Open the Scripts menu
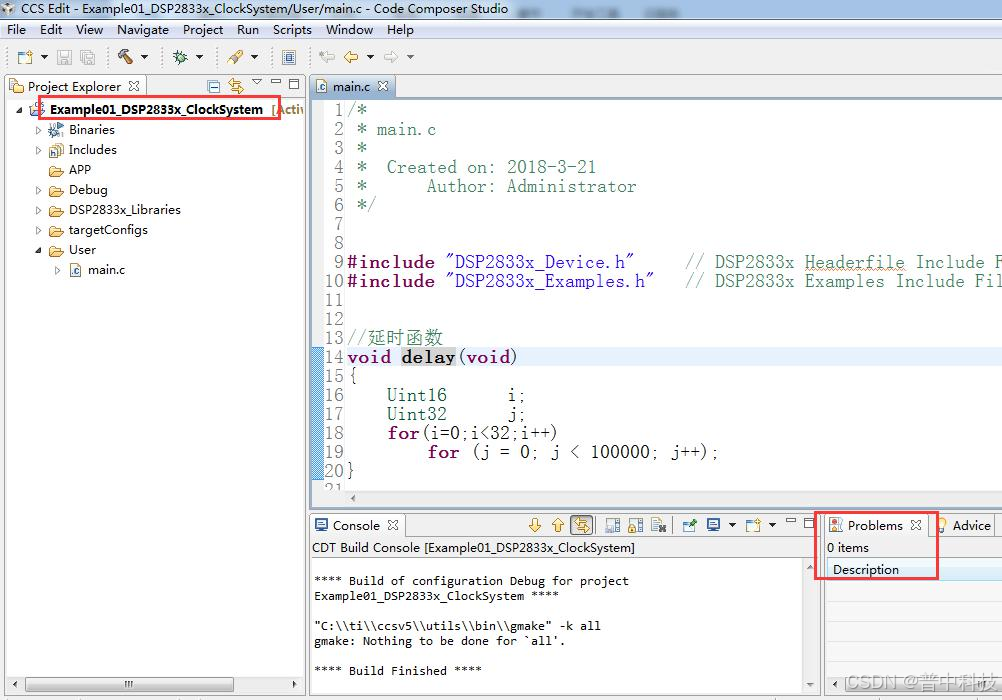The image size is (1002, 700). tap(292, 29)
